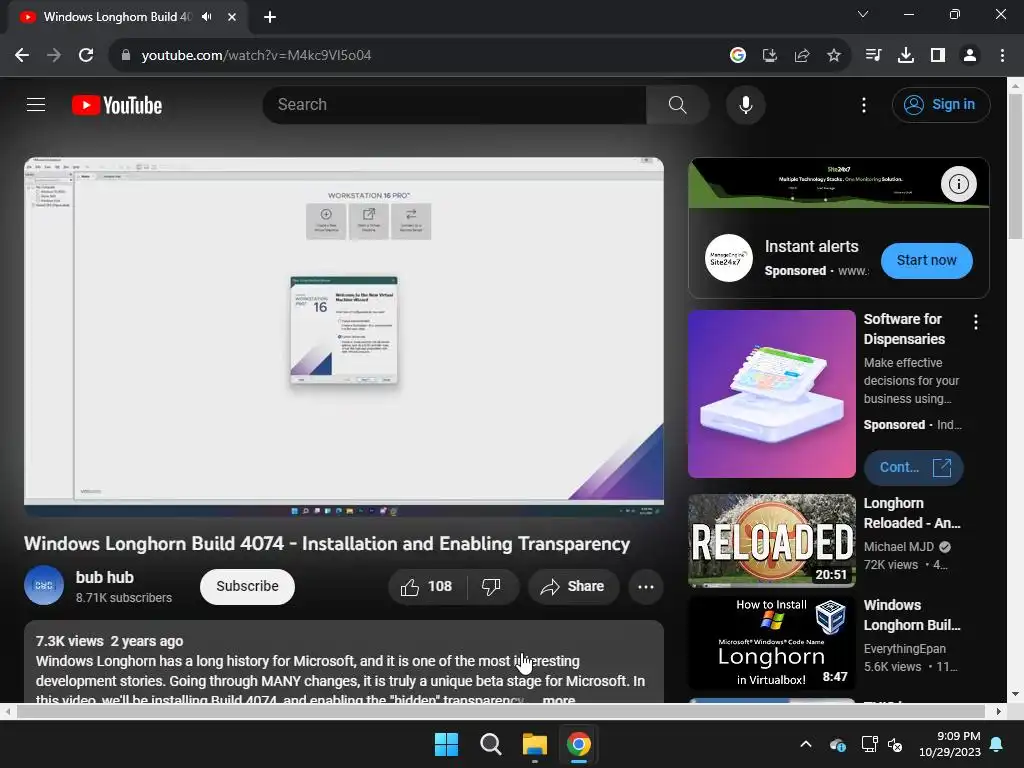Open more actions ellipsis under video
The width and height of the screenshot is (1024, 768).
pos(645,586)
